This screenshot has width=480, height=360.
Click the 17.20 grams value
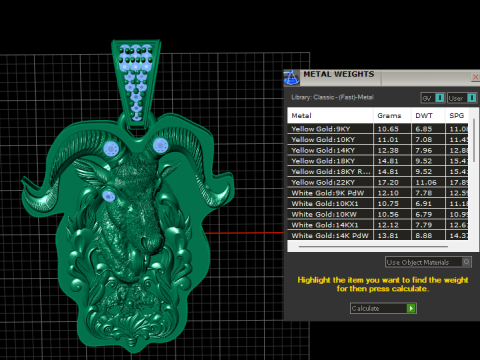388,182
